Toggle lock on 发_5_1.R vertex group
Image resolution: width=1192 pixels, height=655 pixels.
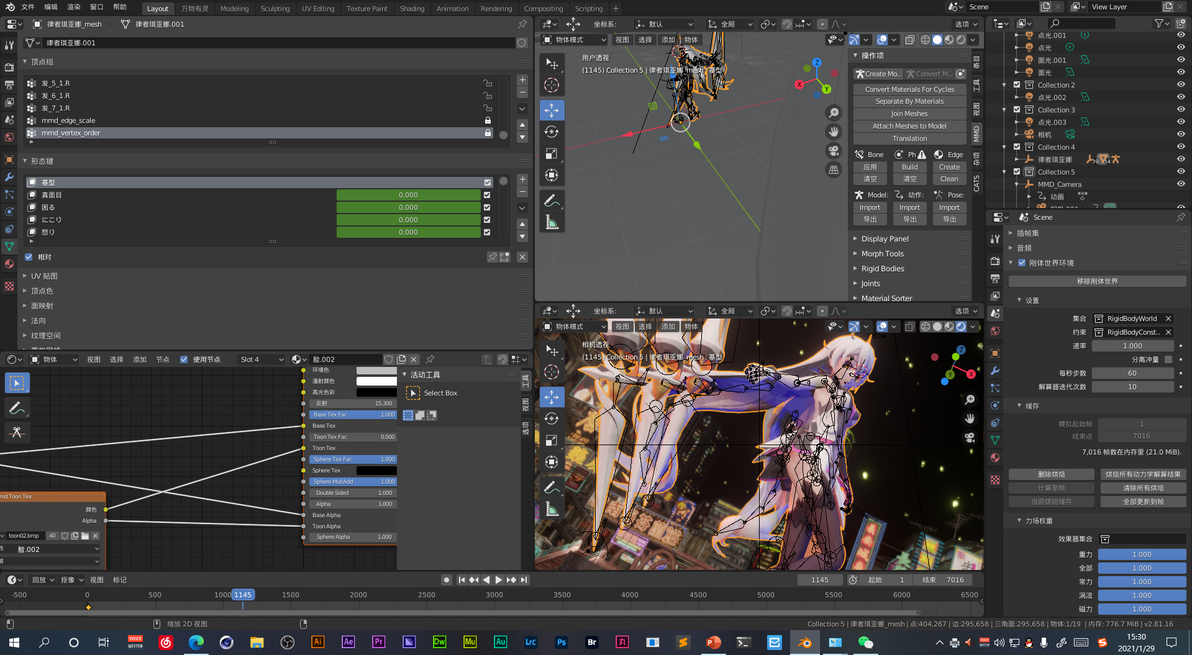[x=487, y=84]
